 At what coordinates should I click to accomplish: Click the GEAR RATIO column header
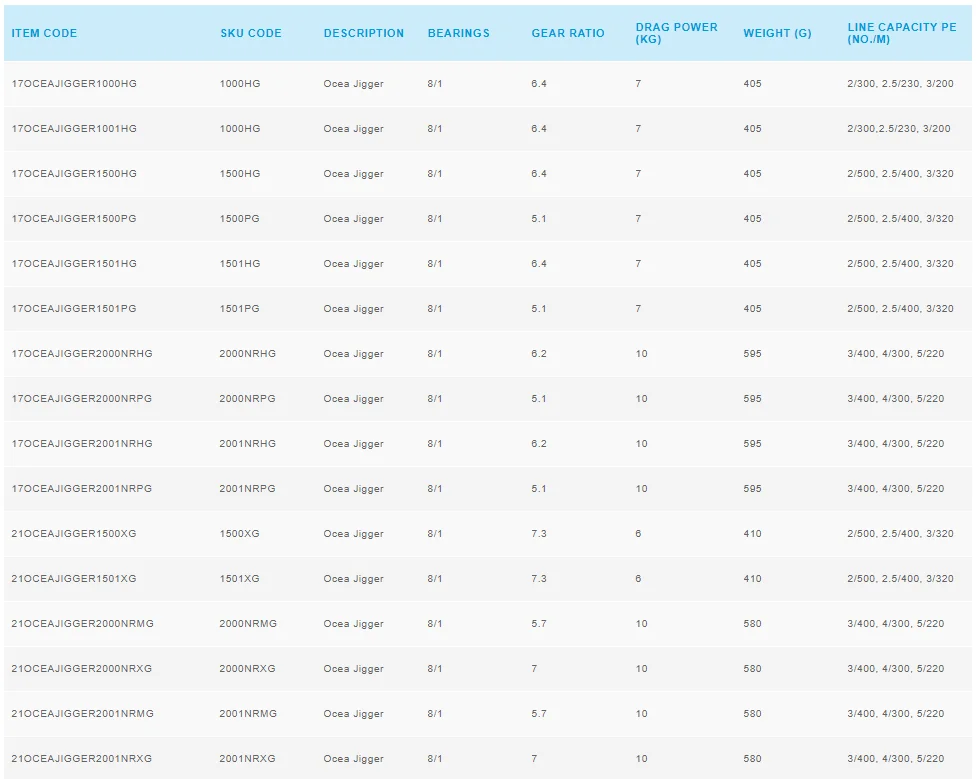pyautogui.click(x=568, y=33)
